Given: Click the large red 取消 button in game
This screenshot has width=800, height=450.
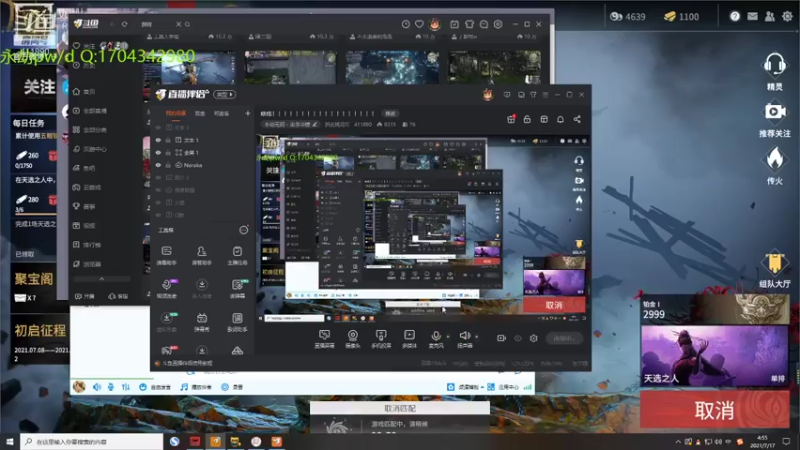Looking at the screenshot, I should (x=714, y=410).
